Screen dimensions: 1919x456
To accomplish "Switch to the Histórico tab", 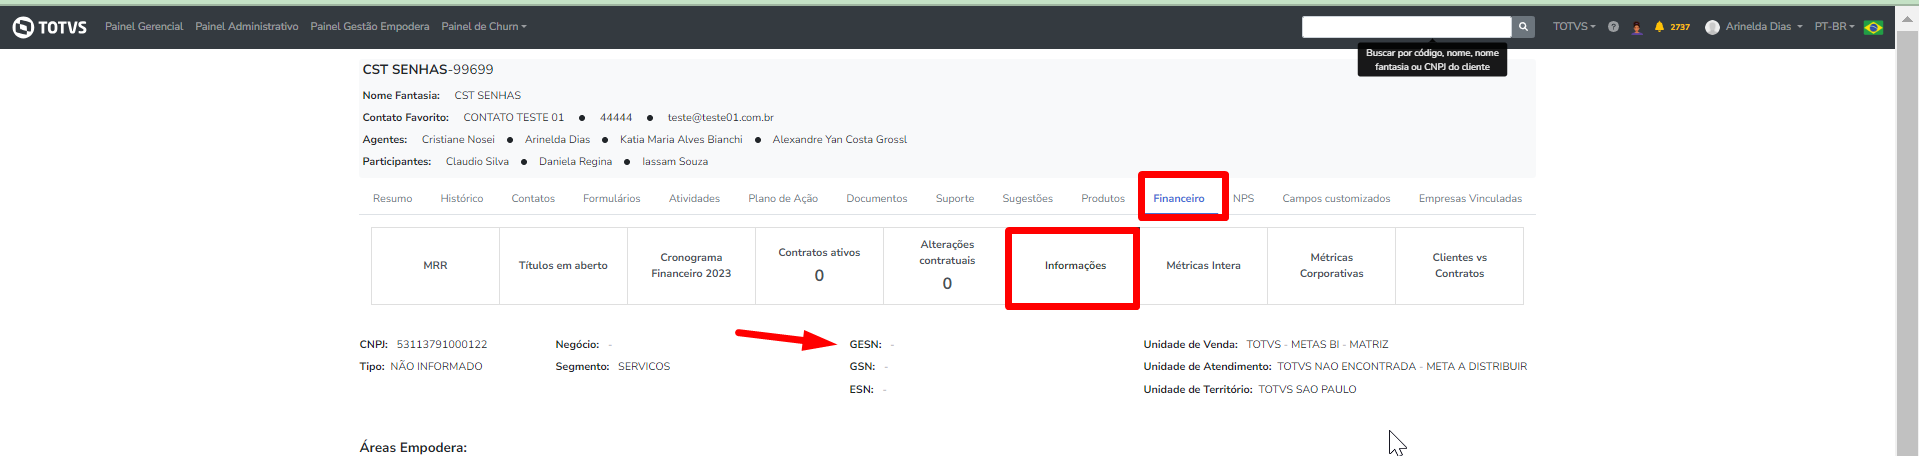I will pyautogui.click(x=462, y=198).
